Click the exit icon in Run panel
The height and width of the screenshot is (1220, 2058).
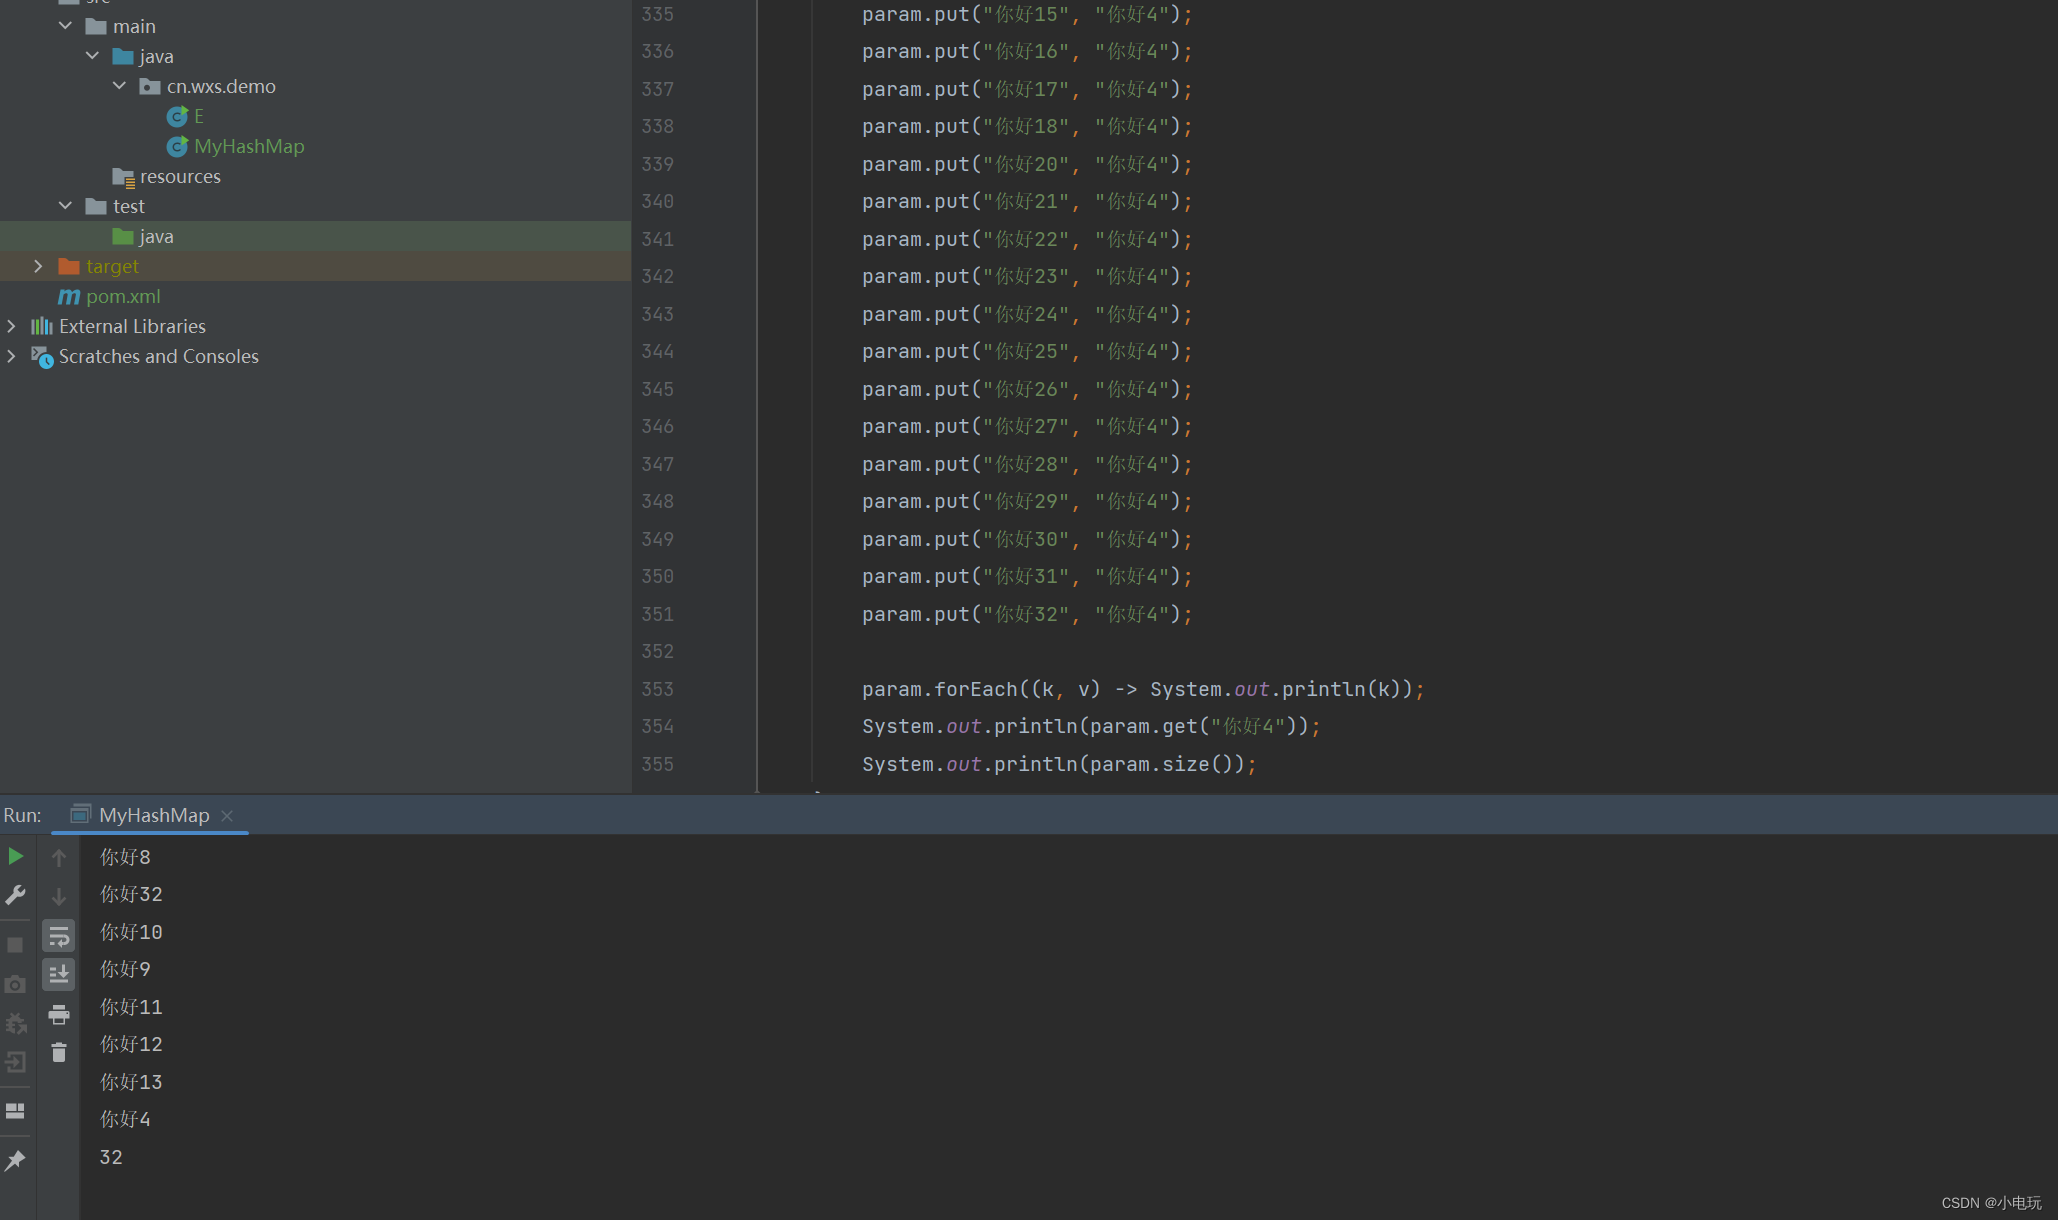pyautogui.click(x=15, y=1062)
